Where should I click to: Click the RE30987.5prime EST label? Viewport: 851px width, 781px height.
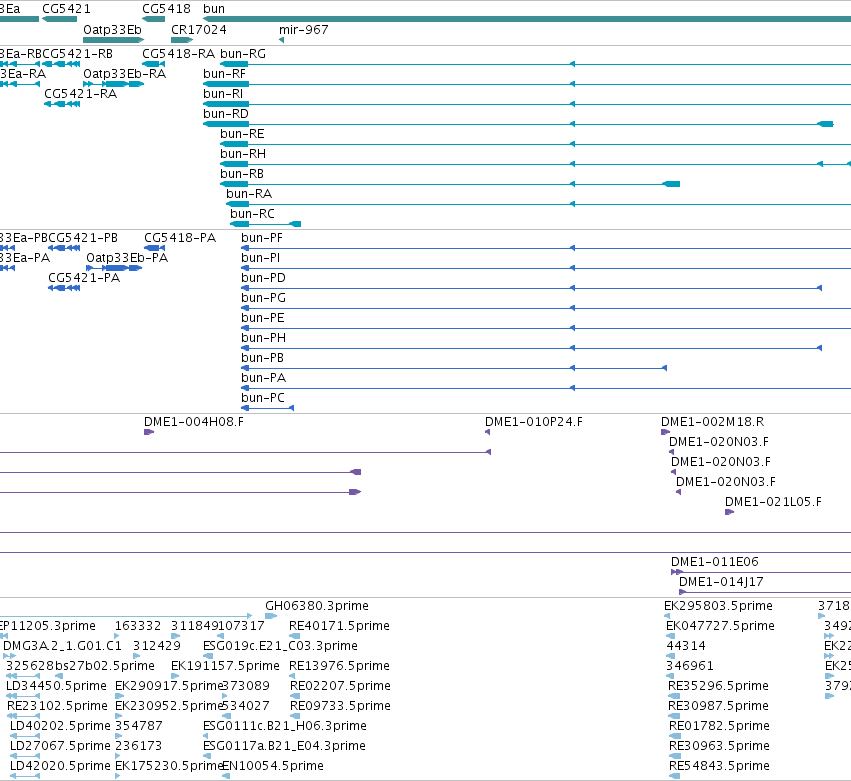(719, 706)
